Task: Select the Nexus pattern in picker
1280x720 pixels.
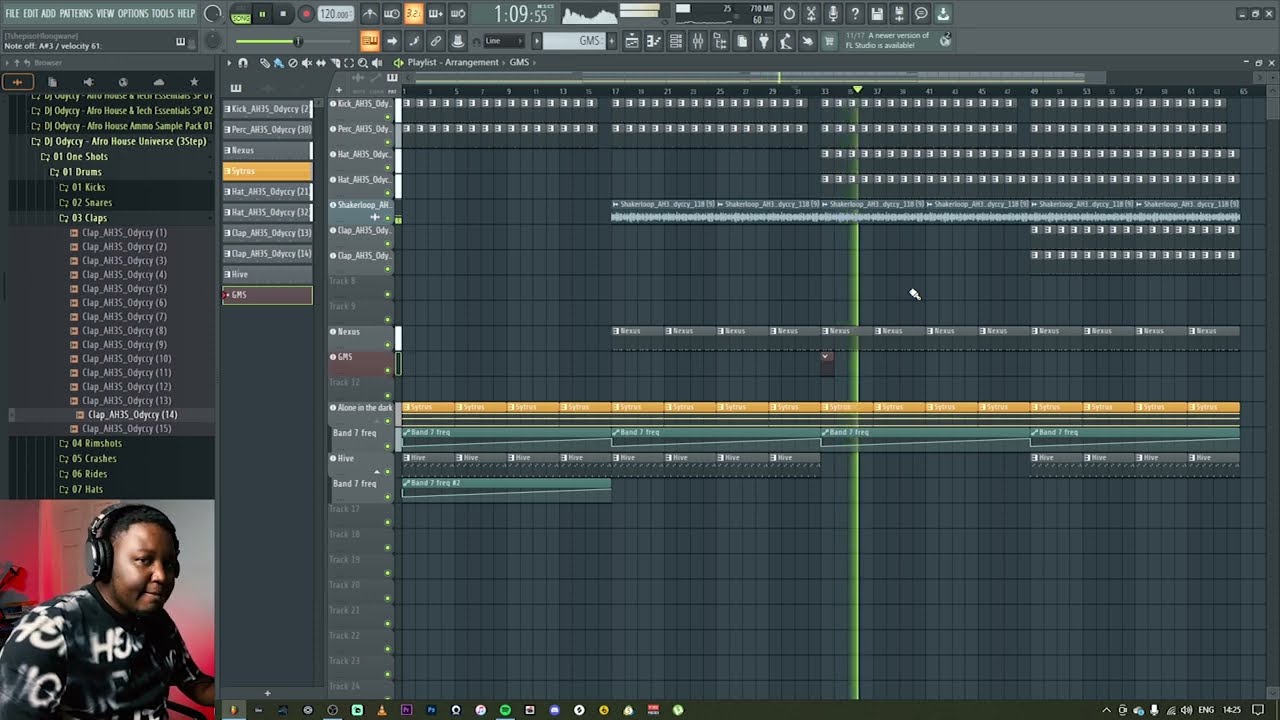Action: pos(267,150)
